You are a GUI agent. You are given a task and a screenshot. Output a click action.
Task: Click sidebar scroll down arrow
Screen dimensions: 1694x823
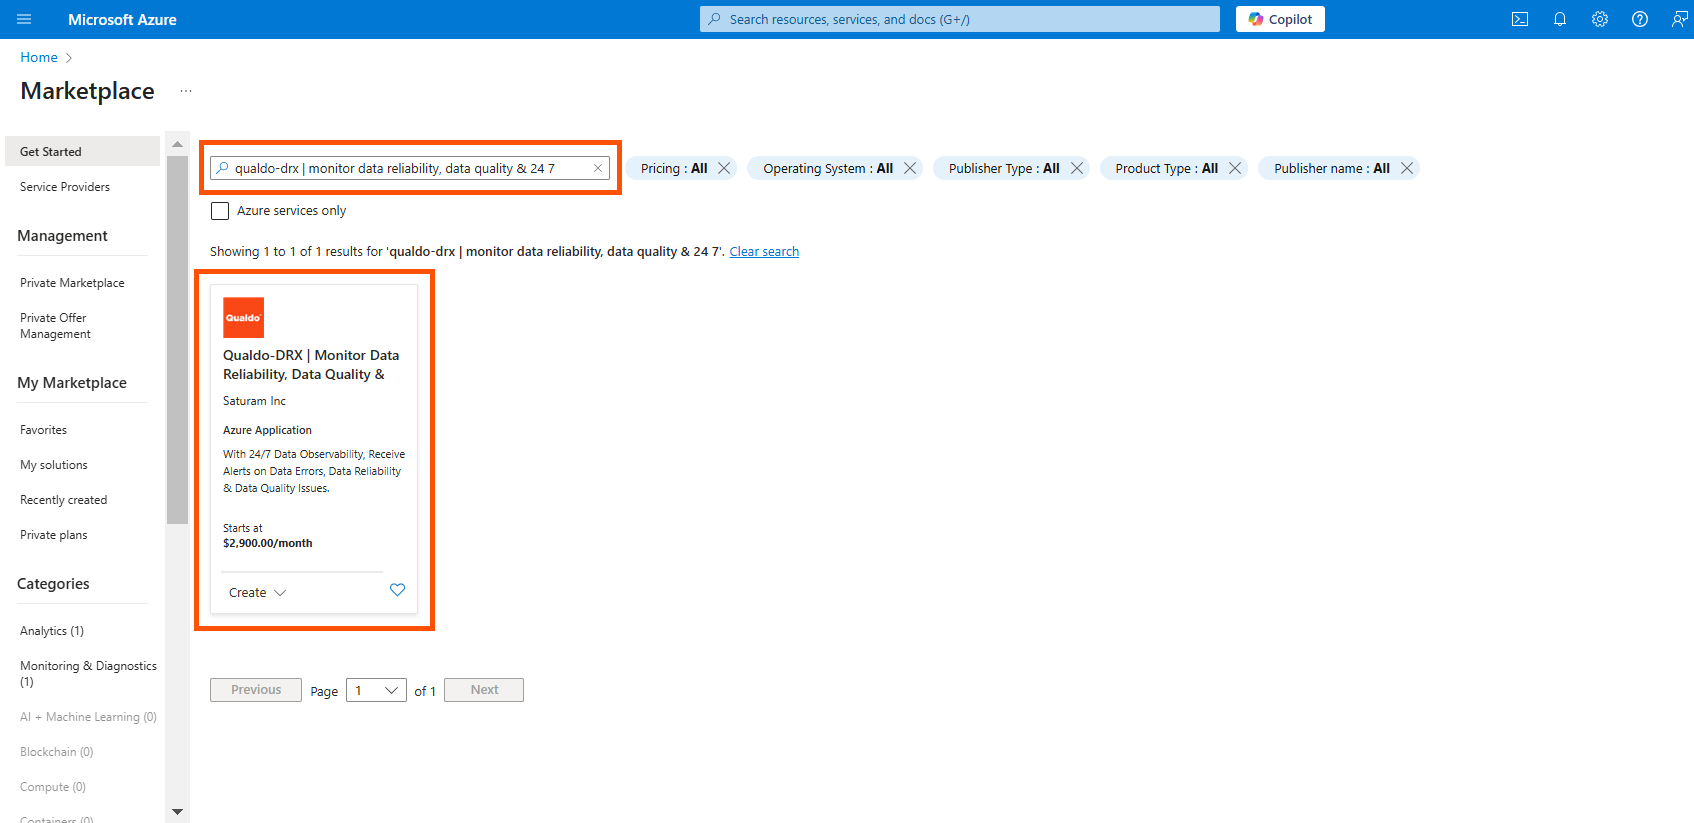(x=177, y=812)
